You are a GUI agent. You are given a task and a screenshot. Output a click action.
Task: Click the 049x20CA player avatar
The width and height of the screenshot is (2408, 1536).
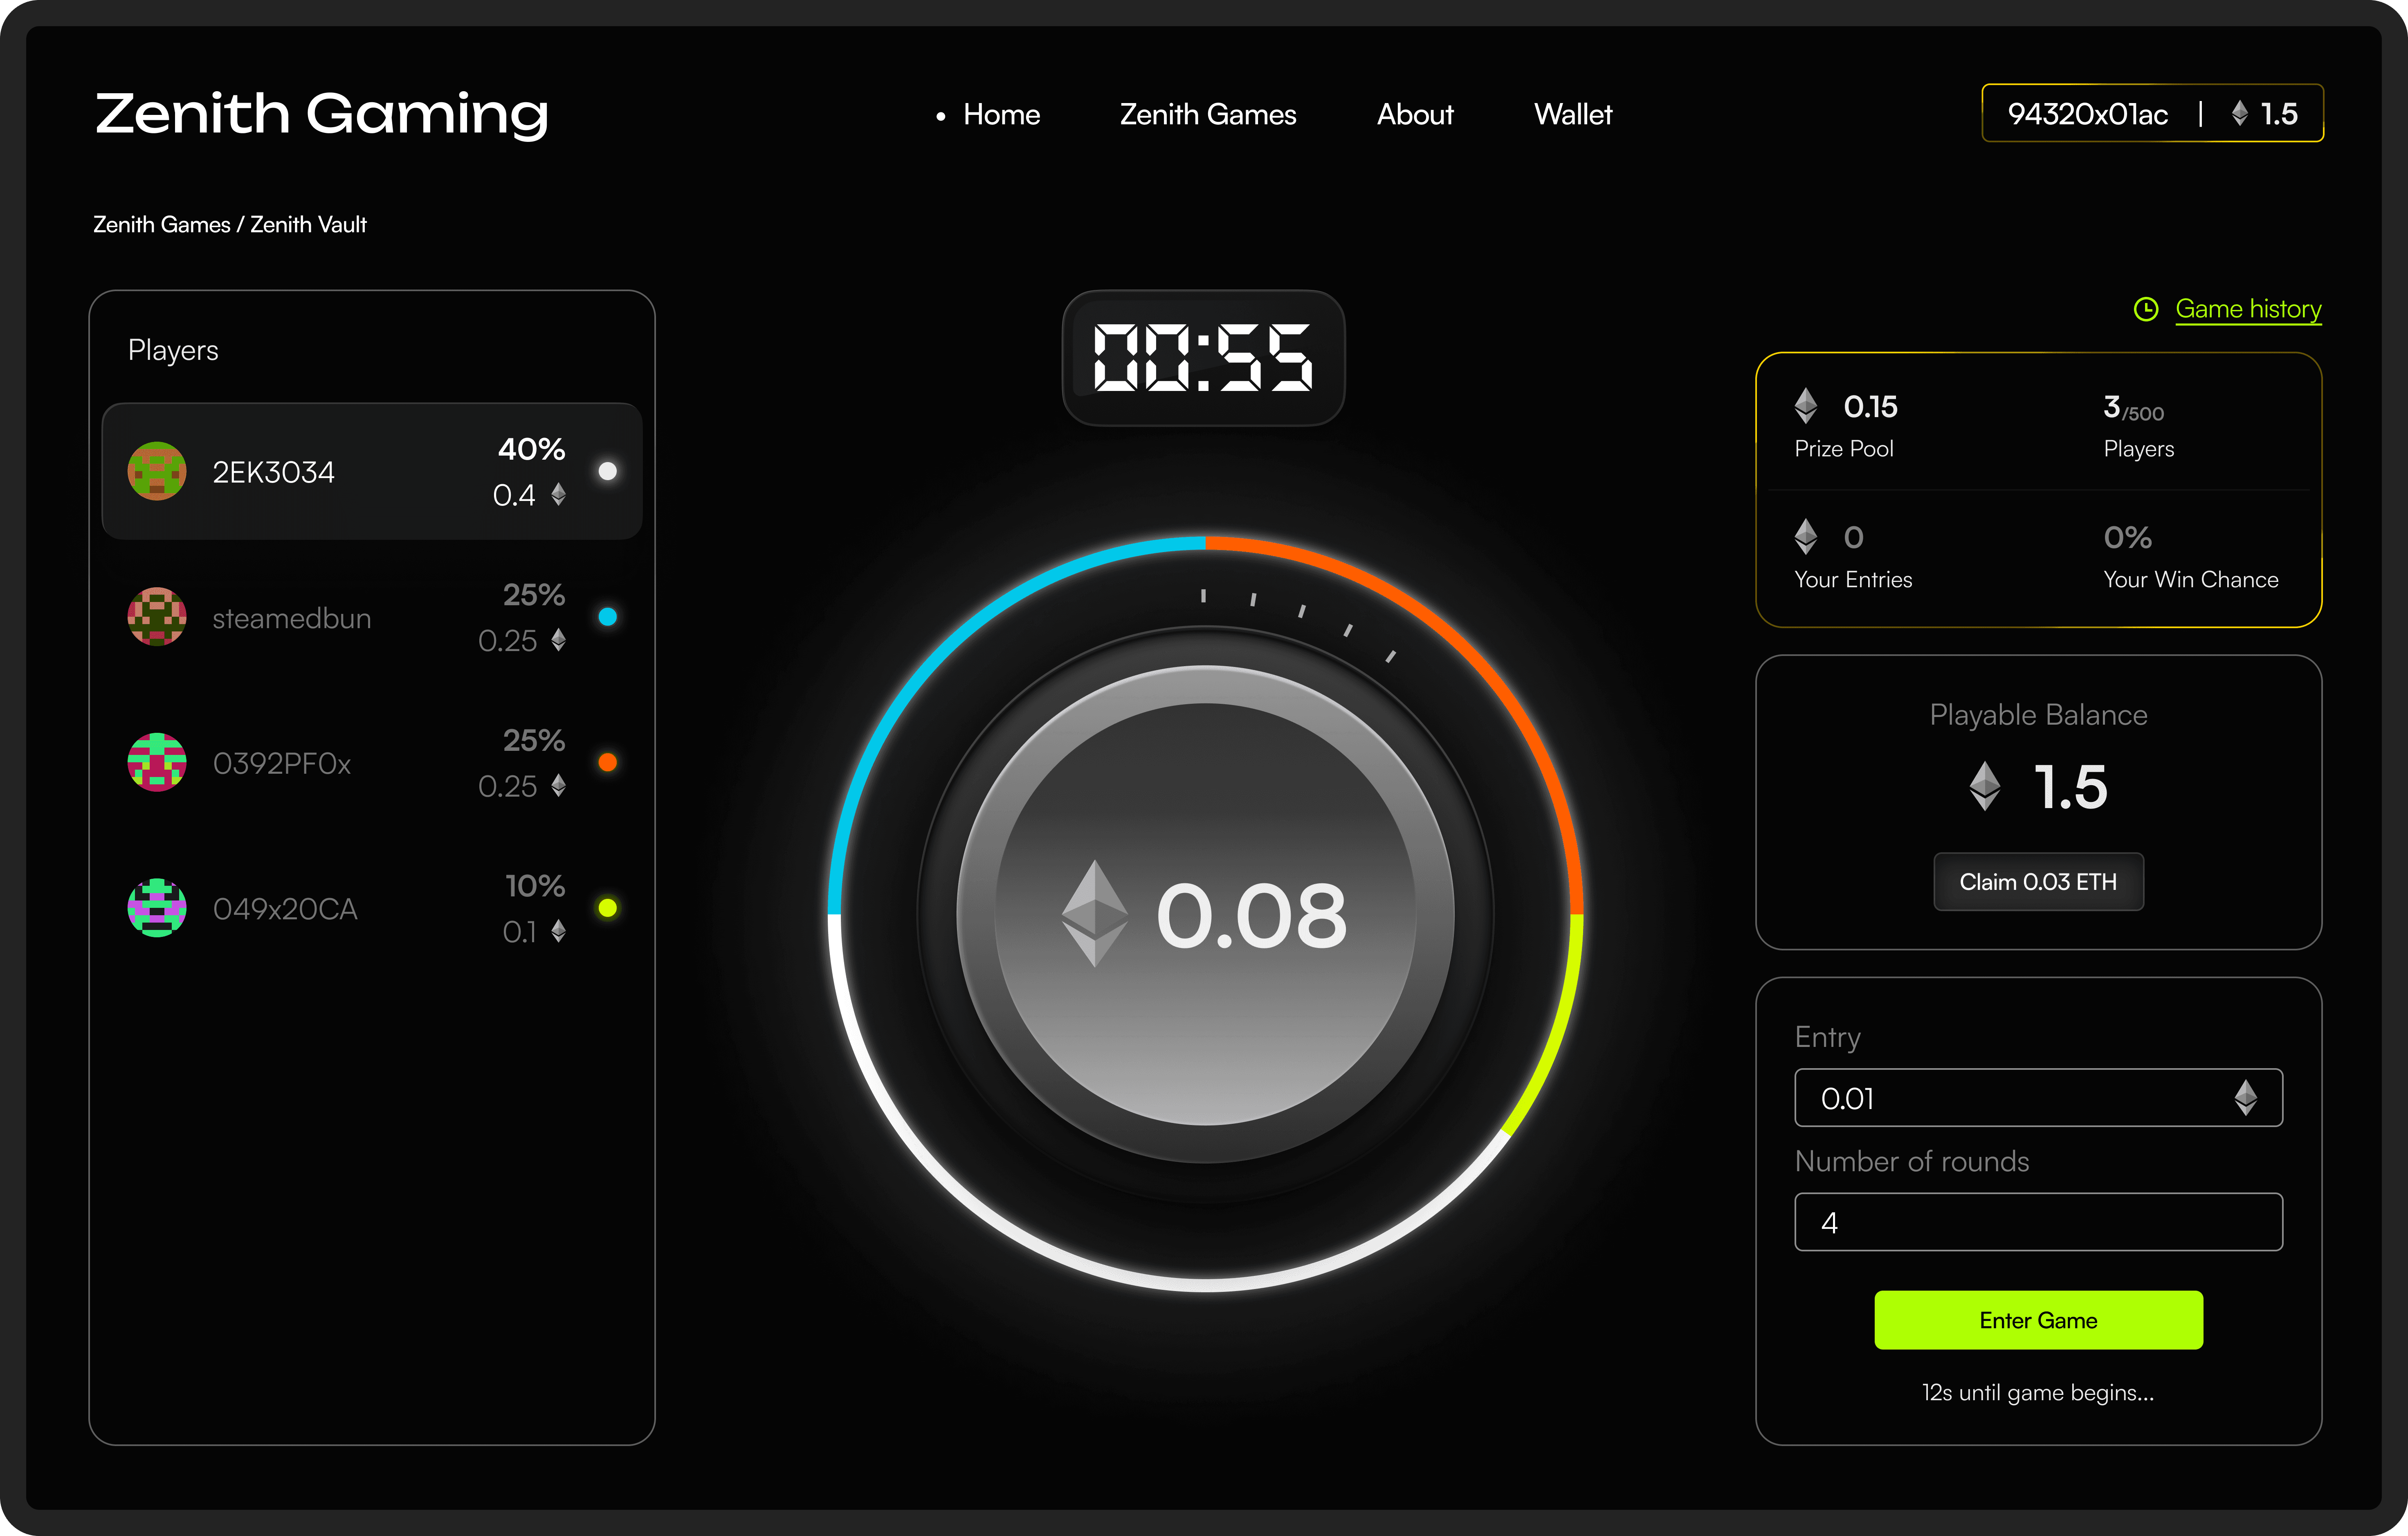coord(157,908)
